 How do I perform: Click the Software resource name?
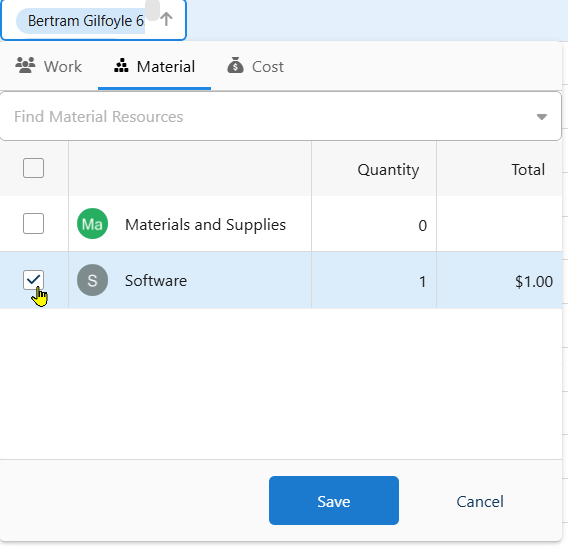156,281
